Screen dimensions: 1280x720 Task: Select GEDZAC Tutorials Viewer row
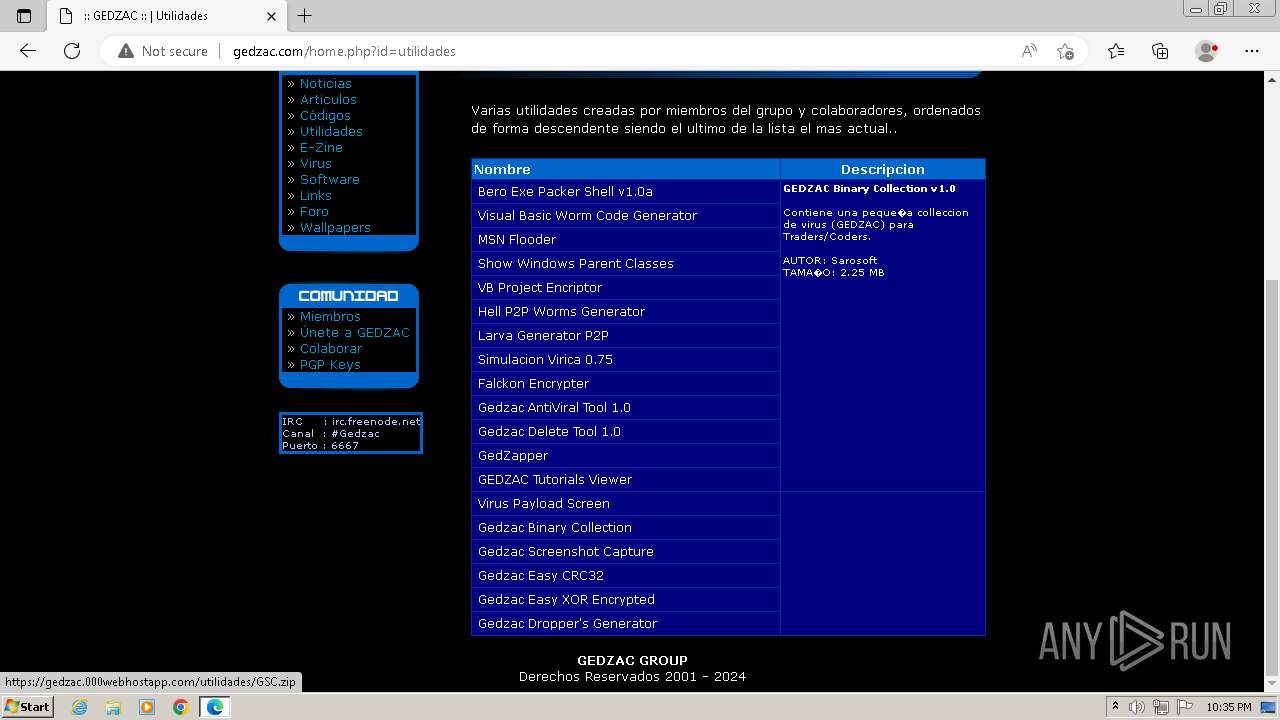pos(625,479)
